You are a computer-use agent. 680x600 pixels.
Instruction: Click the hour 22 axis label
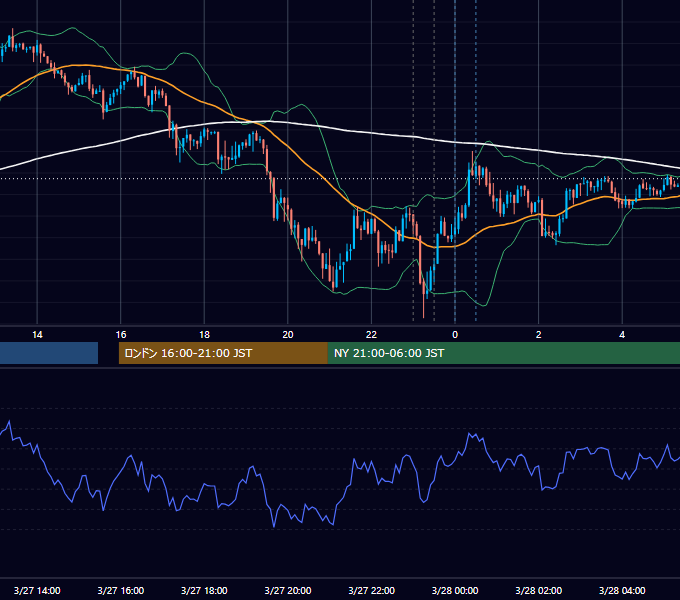click(x=371, y=335)
